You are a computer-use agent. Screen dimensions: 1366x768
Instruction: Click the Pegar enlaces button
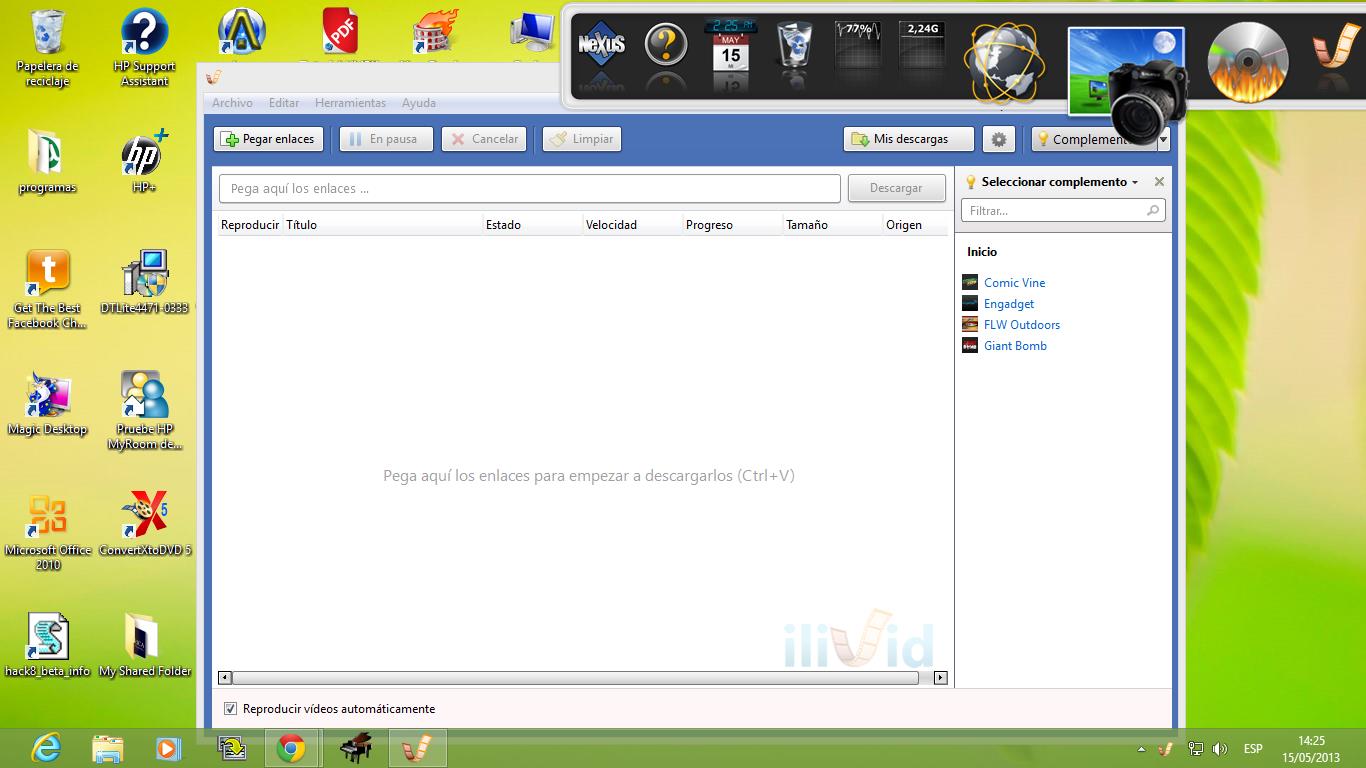[x=268, y=139]
